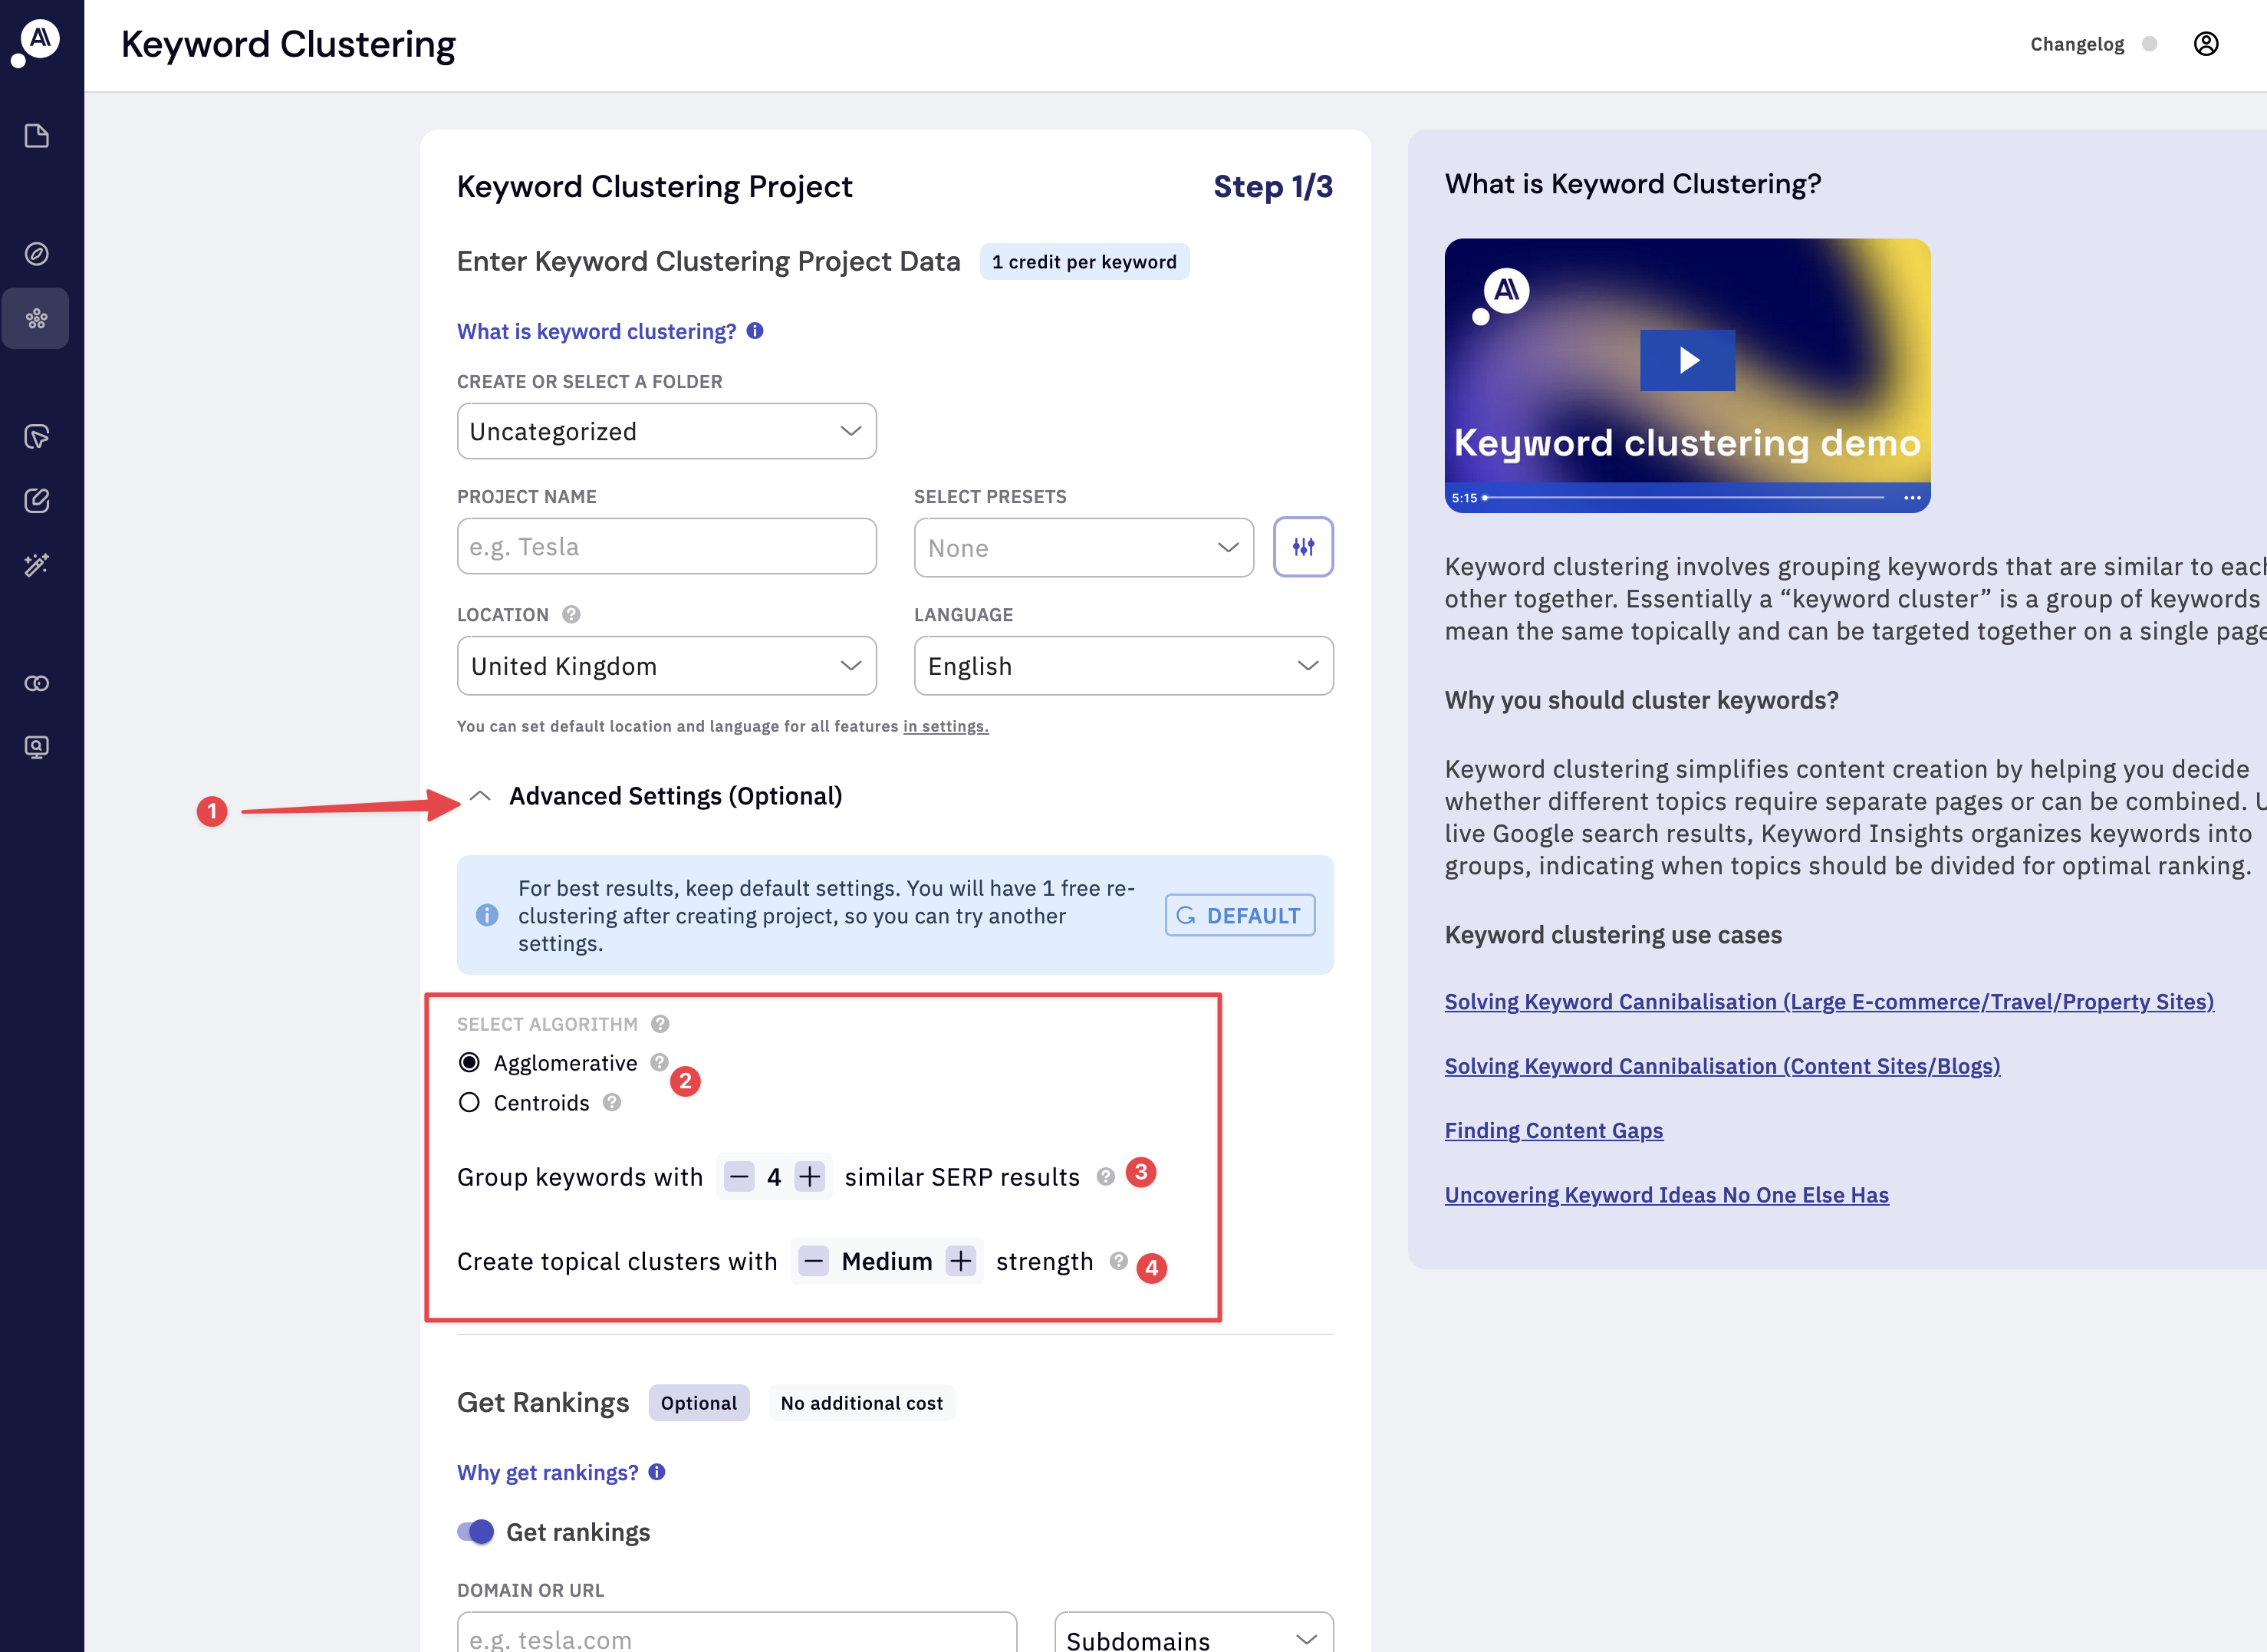
Task: Select the Agglomerative algorithm radio button
Action: (x=469, y=1062)
